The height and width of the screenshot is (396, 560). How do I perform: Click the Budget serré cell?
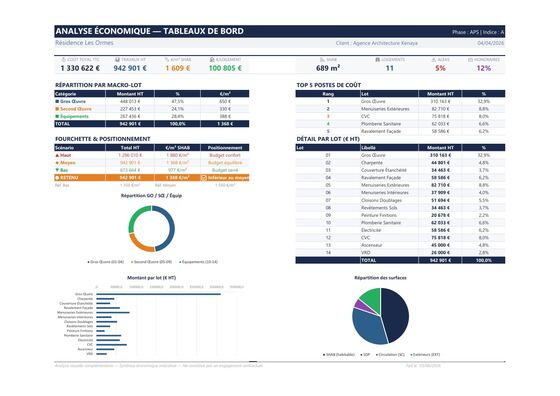(x=225, y=170)
